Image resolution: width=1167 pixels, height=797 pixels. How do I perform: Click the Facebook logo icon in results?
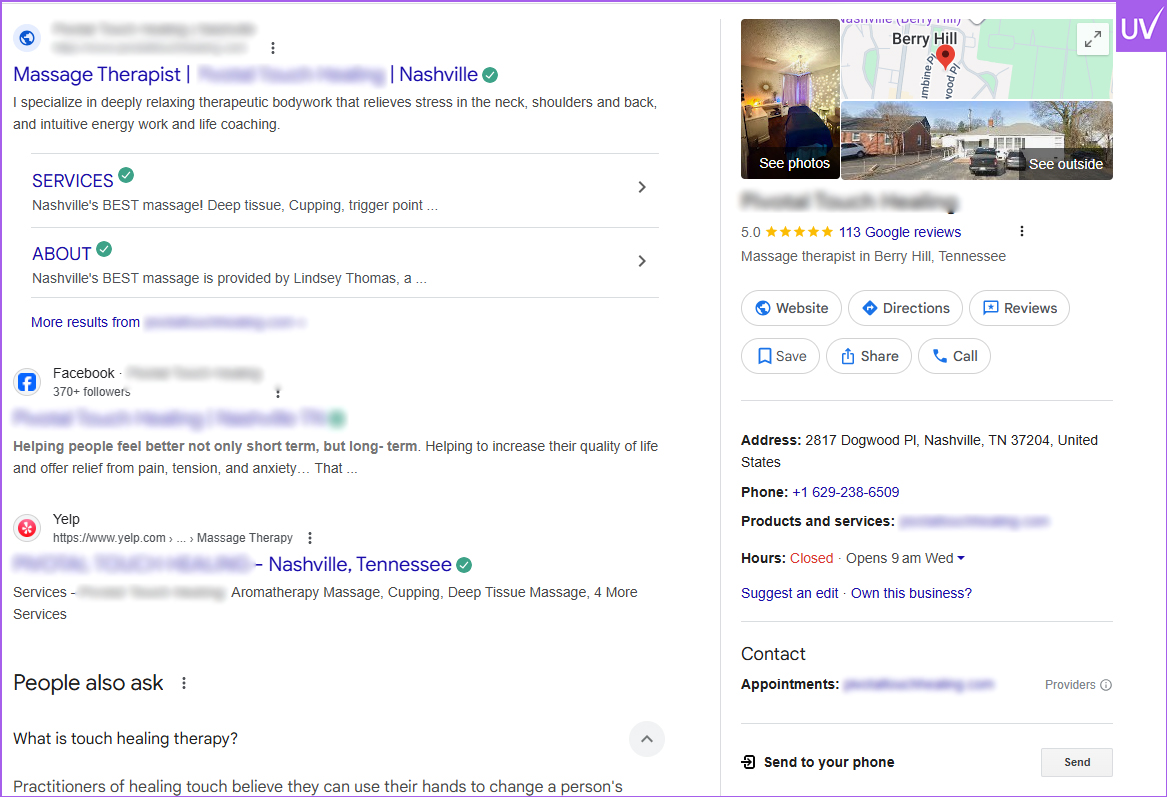tap(28, 383)
